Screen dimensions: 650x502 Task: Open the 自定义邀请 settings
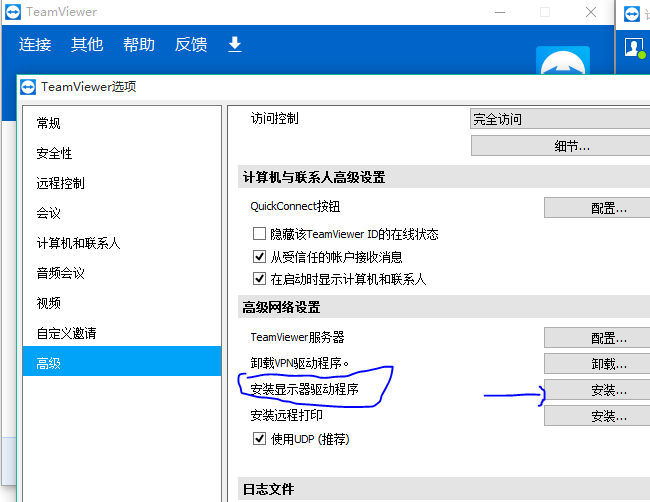tap(122, 333)
